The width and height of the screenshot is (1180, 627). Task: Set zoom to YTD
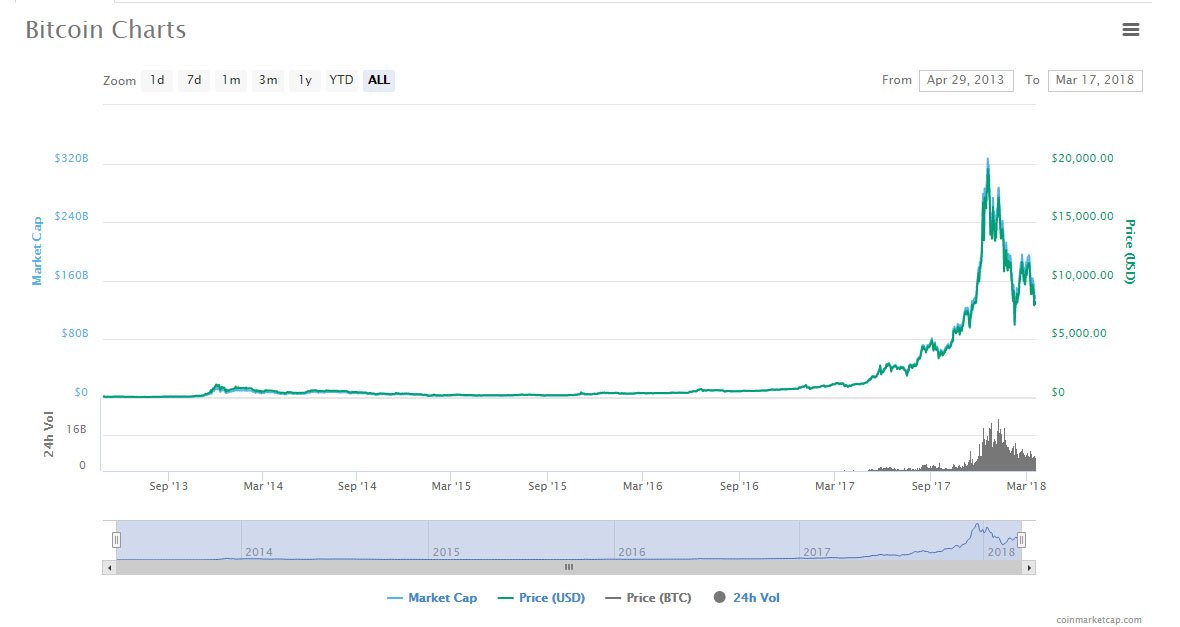coord(341,80)
